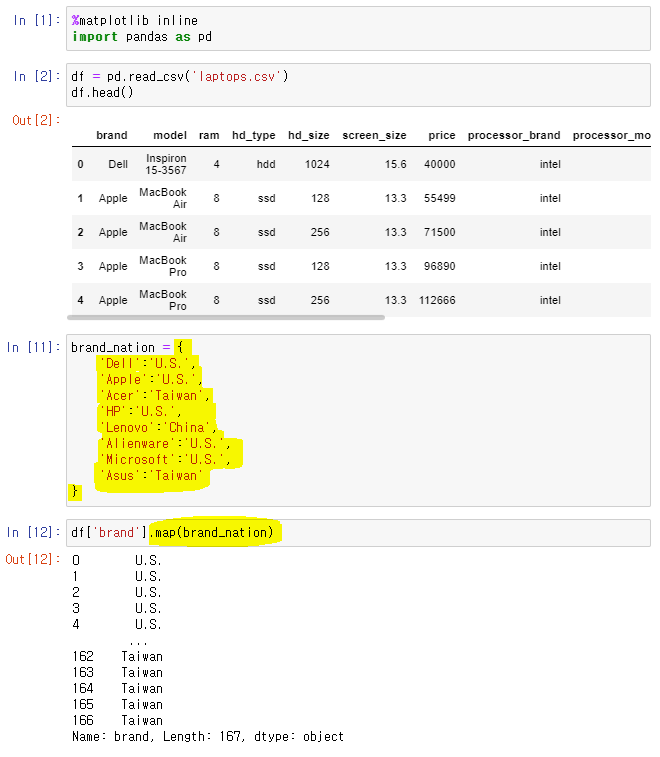Click the In [2] prompt label

(37, 76)
